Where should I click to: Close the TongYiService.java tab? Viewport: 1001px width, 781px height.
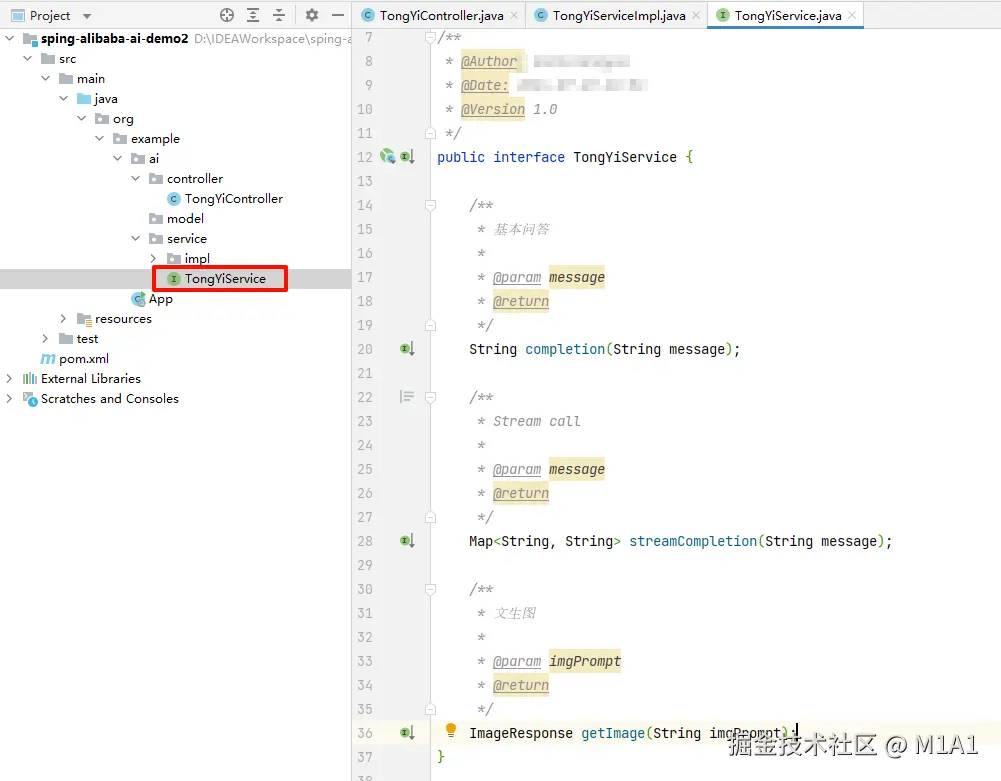pyautogui.click(x=852, y=15)
